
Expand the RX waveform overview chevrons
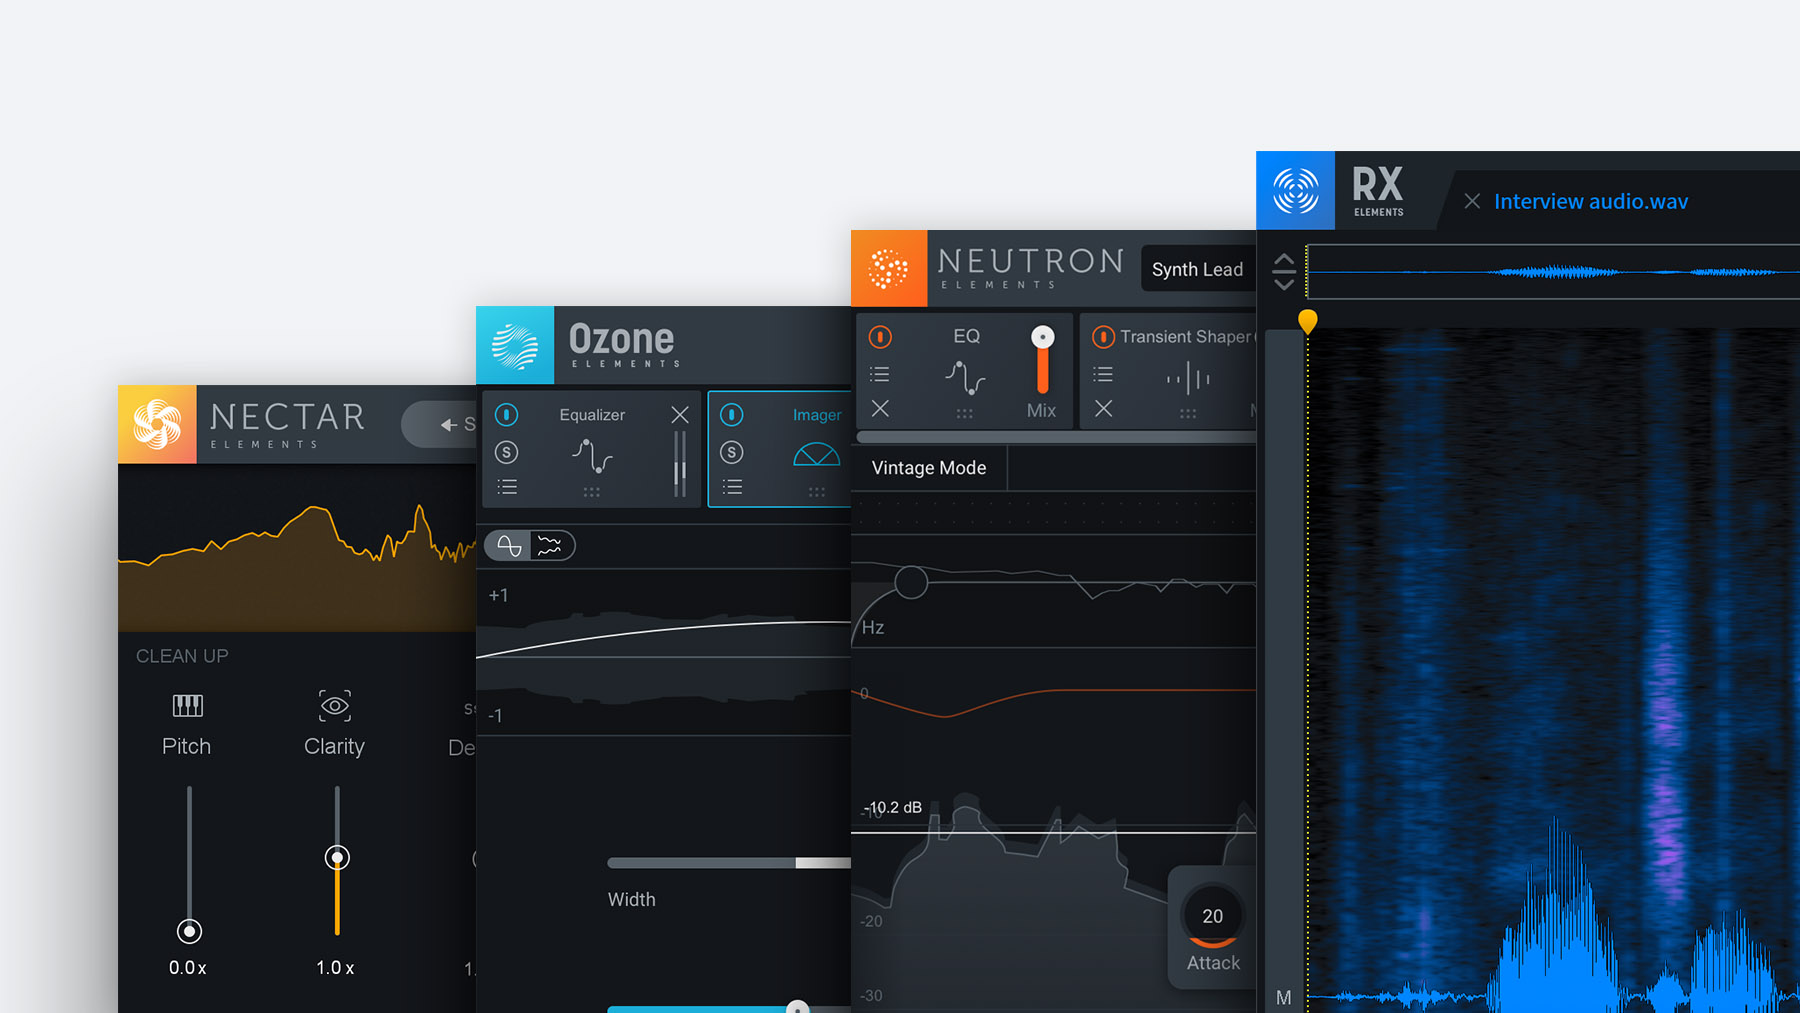click(x=1284, y=271)
